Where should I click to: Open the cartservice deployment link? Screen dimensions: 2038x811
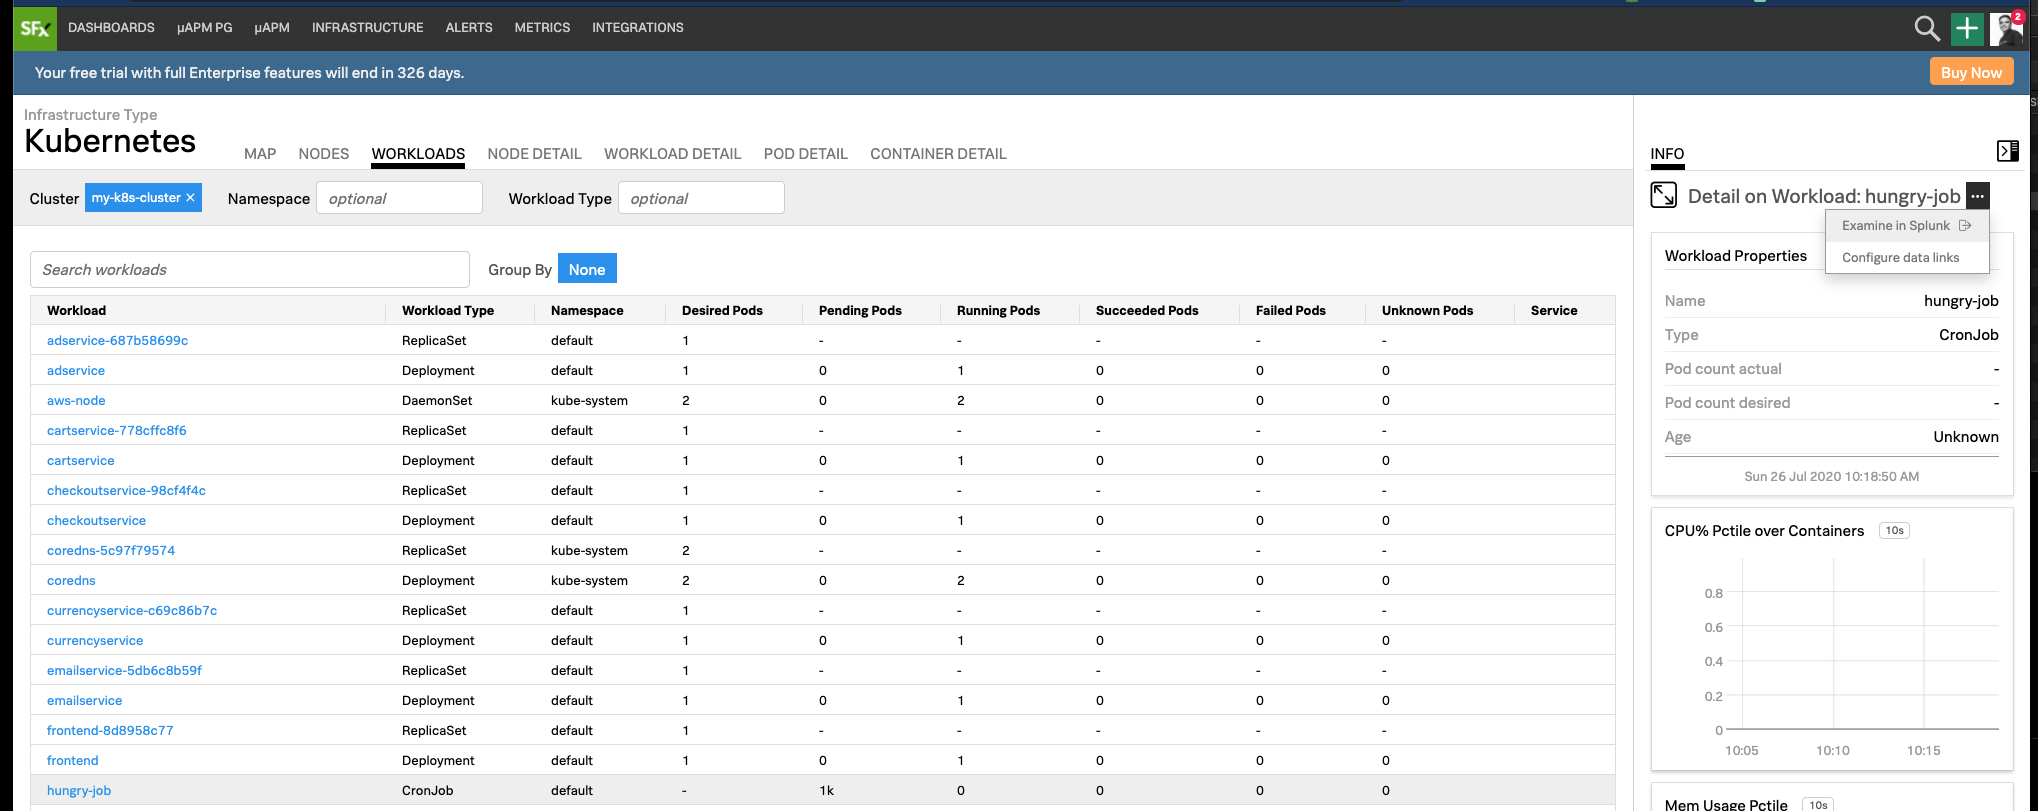80,460
